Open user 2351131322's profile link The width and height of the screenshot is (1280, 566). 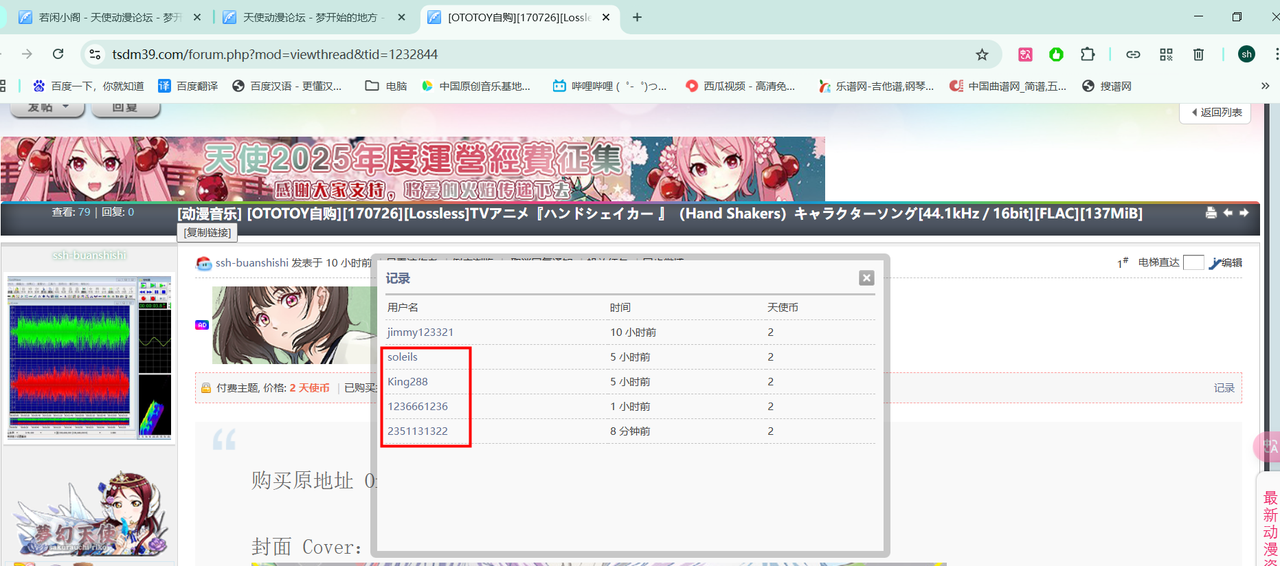(x=417, y=432)
